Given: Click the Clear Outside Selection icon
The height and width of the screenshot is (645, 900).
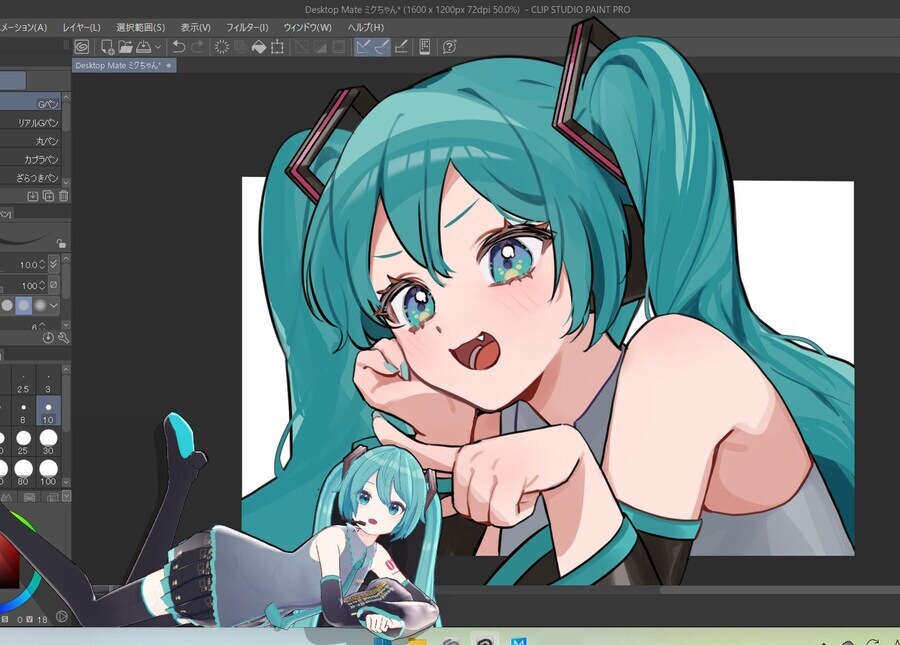Looking at the screenshot, I should click(x=240, y=46).
